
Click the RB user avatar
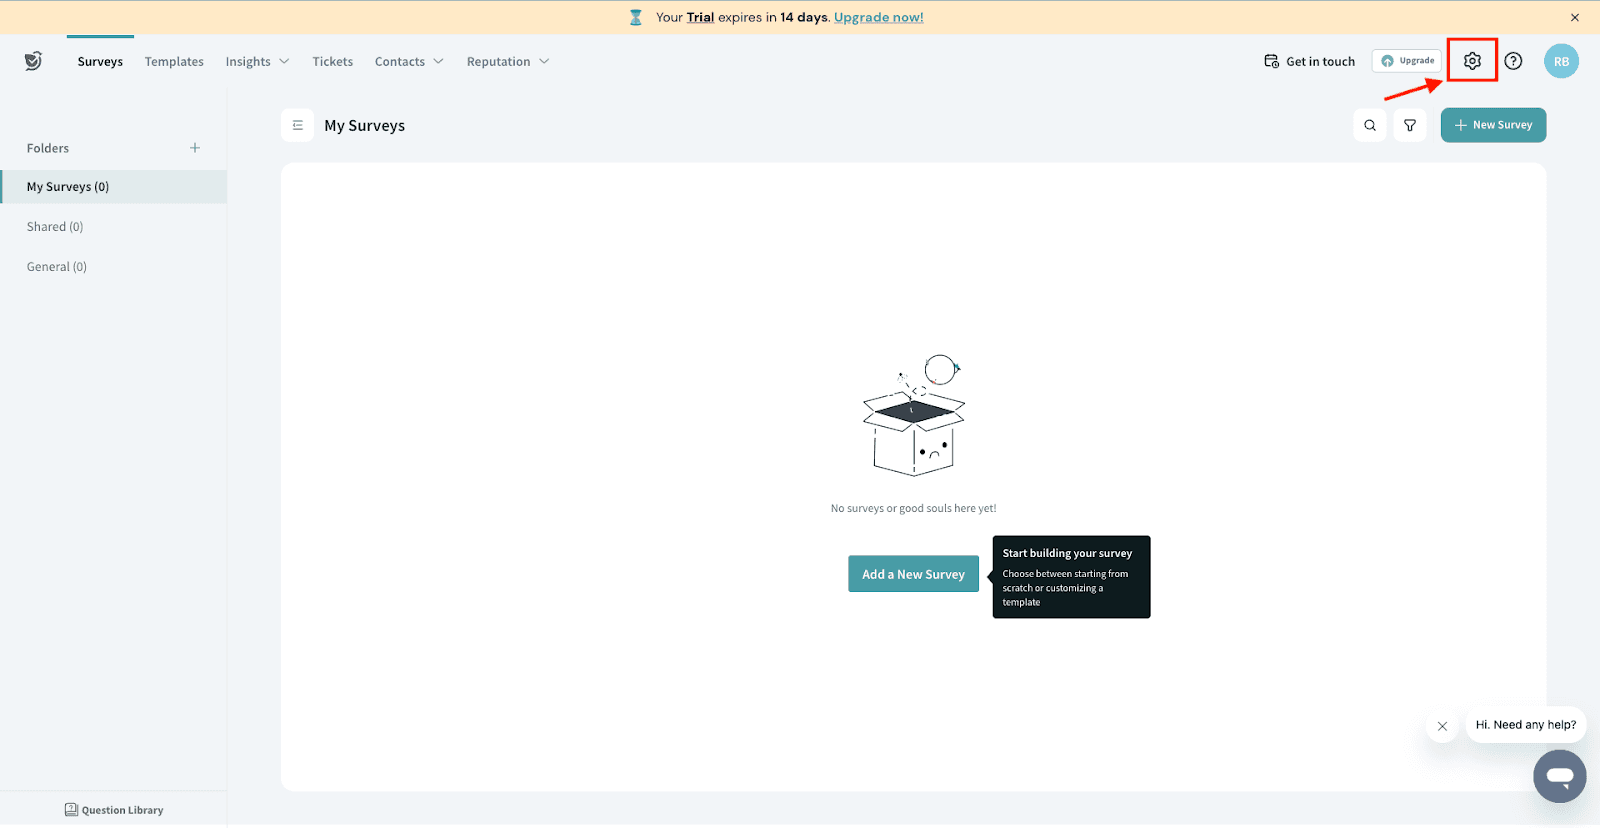[x=1561, y=61]
